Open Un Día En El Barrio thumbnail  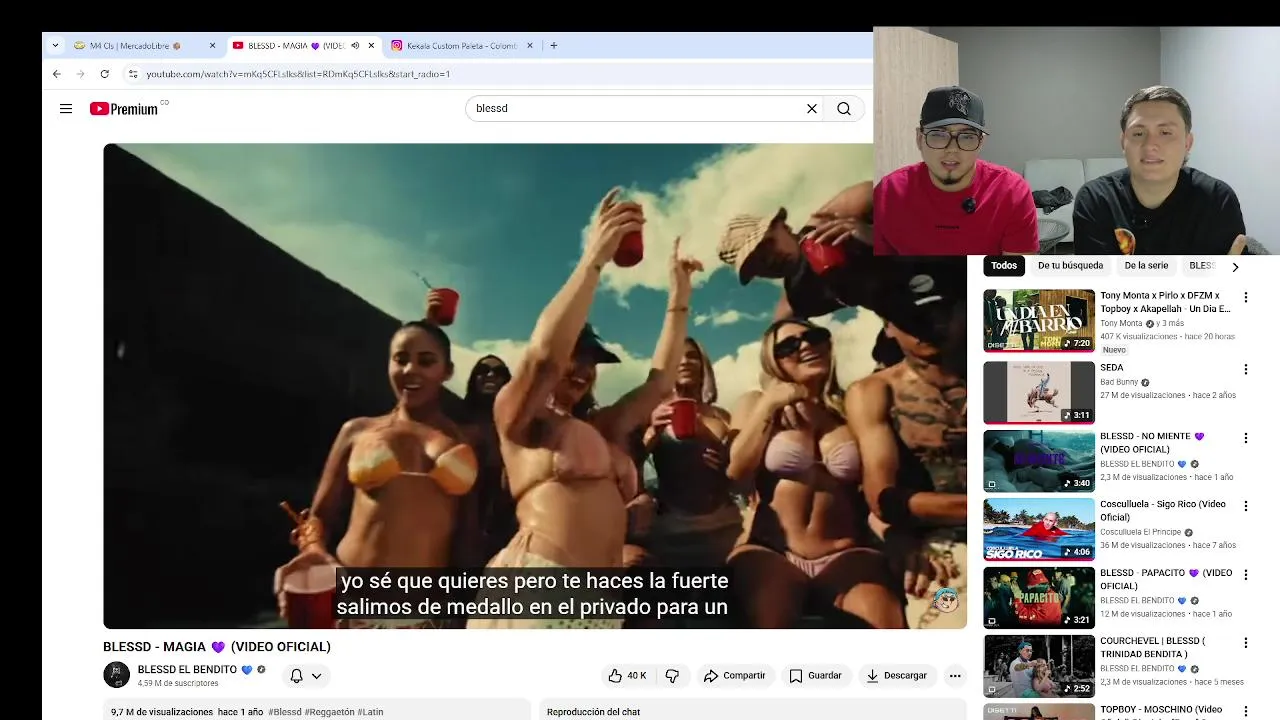(1039, 321)
